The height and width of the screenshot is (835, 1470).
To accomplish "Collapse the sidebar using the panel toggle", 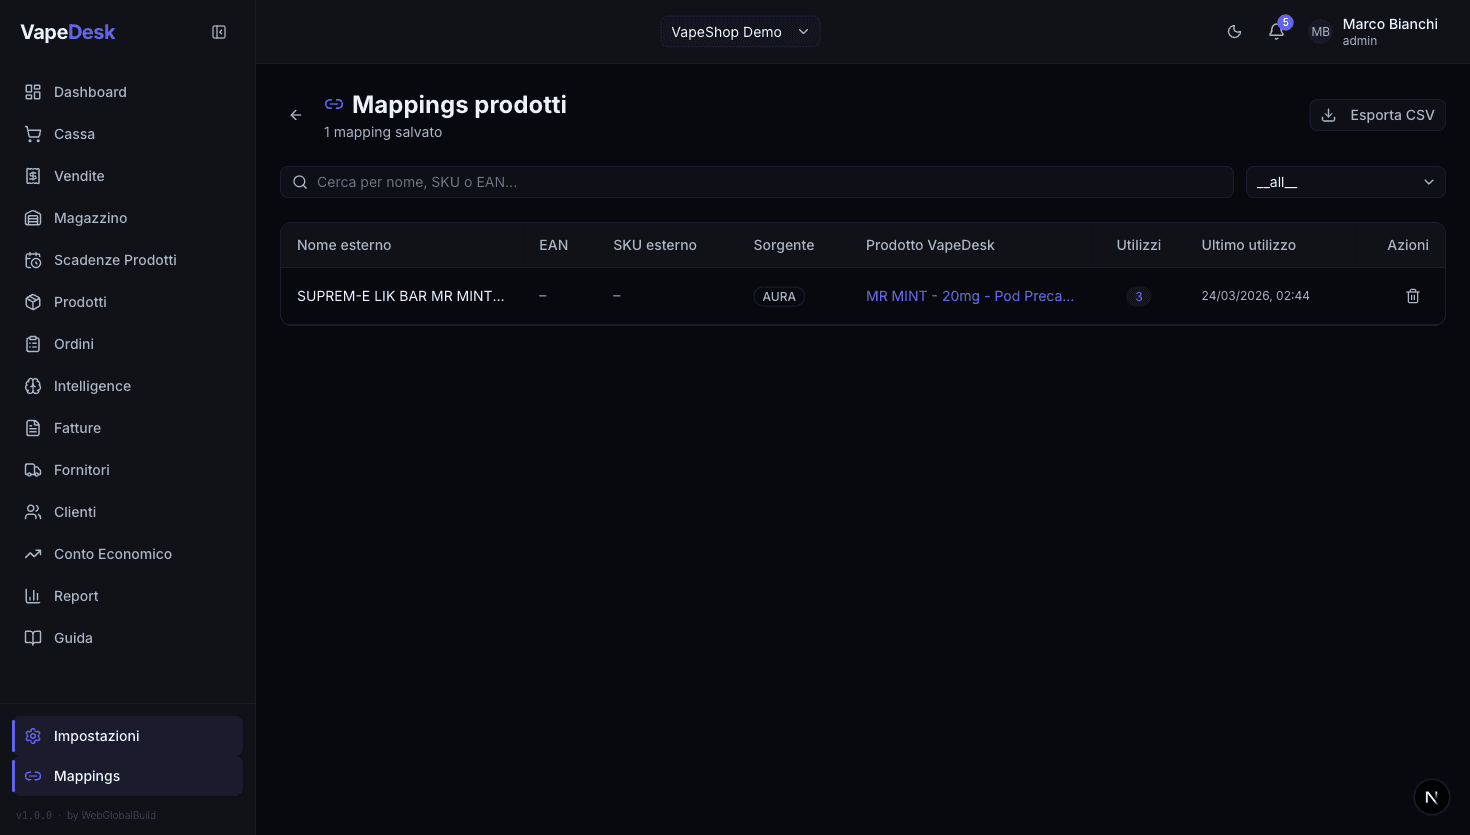I will click(218, 31).
